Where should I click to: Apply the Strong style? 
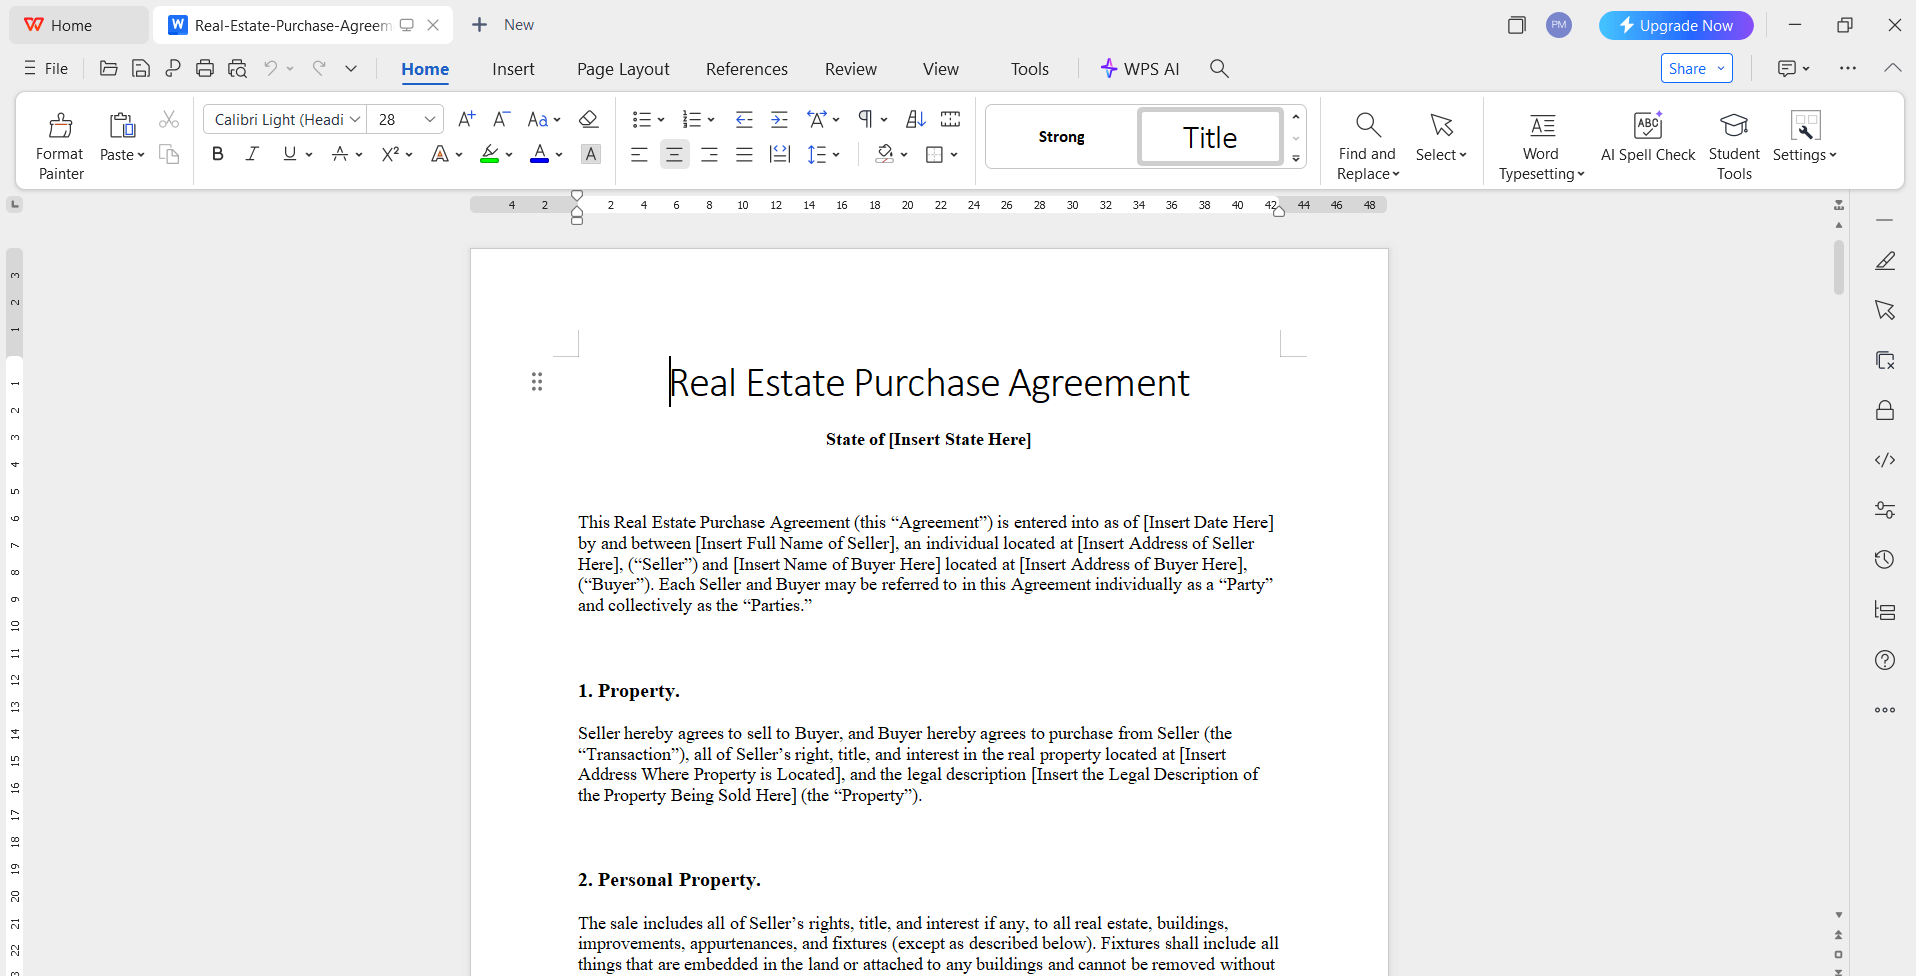click(x=1061, y=137)
